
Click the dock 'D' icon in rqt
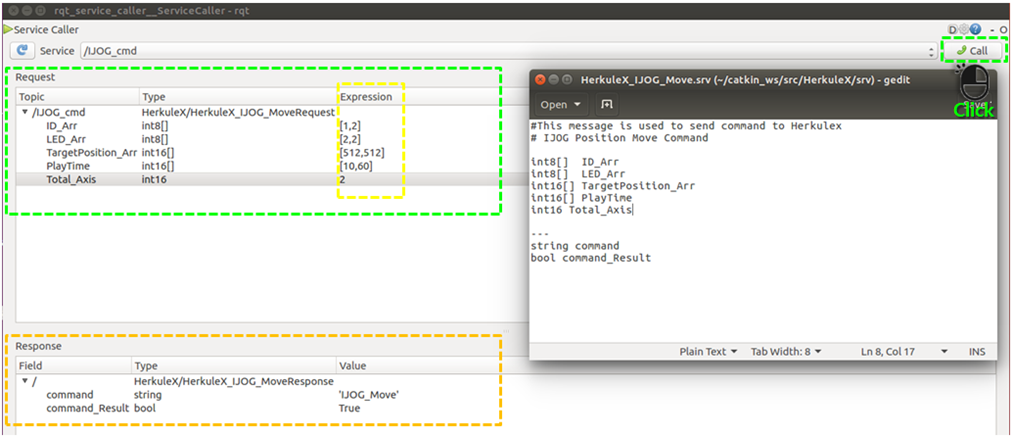pos(953,29)
